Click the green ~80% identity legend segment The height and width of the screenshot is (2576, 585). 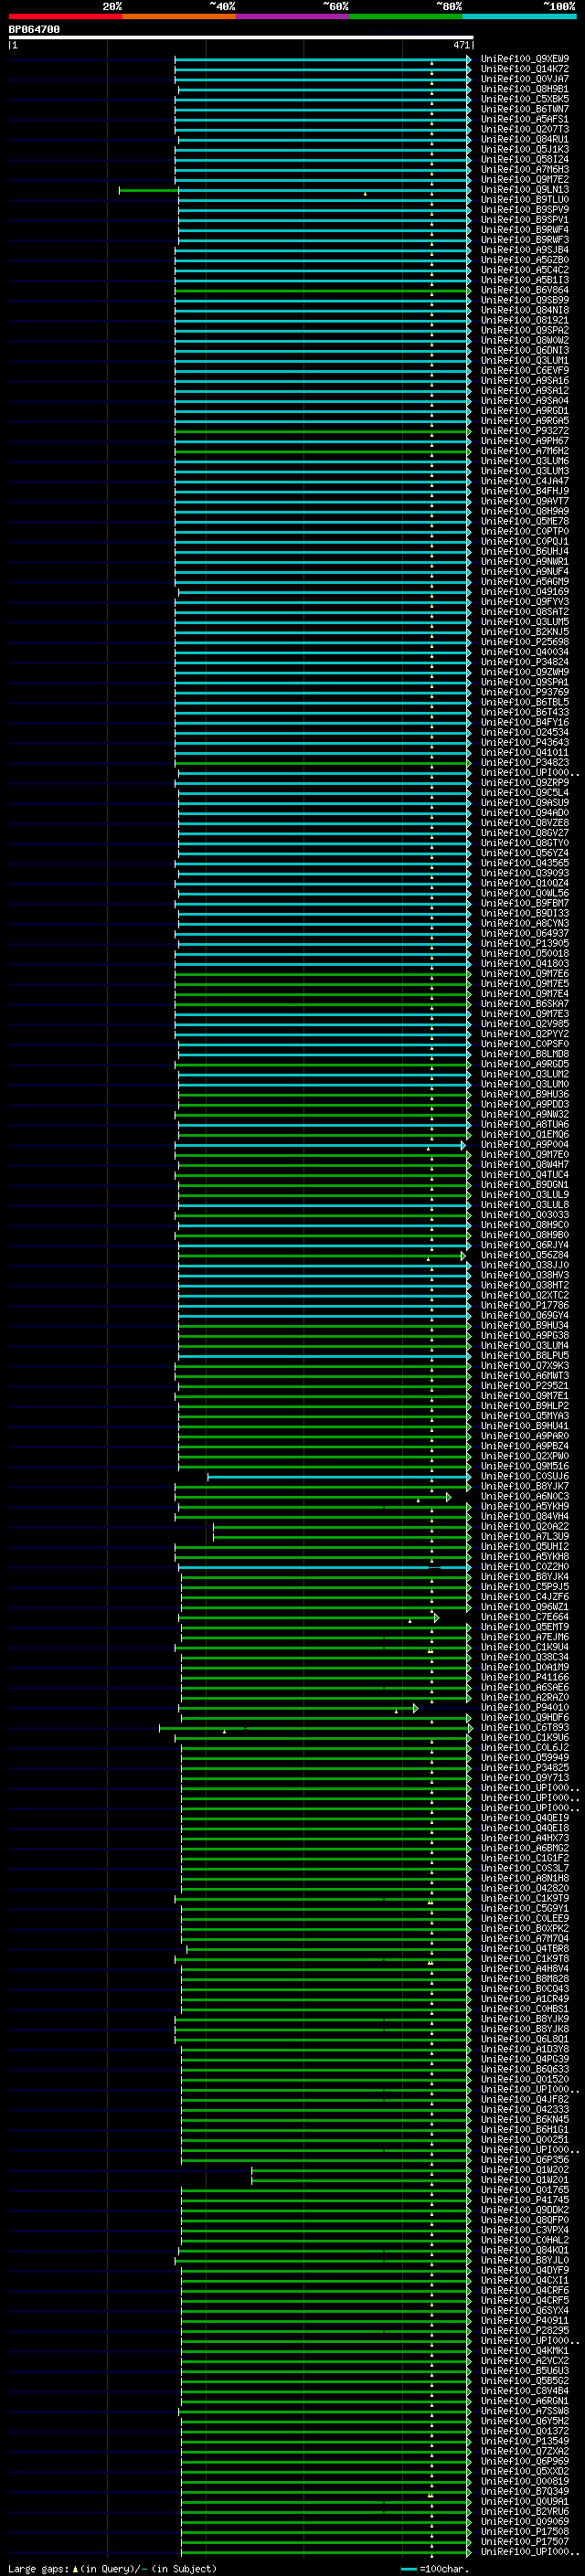[406, 16]
